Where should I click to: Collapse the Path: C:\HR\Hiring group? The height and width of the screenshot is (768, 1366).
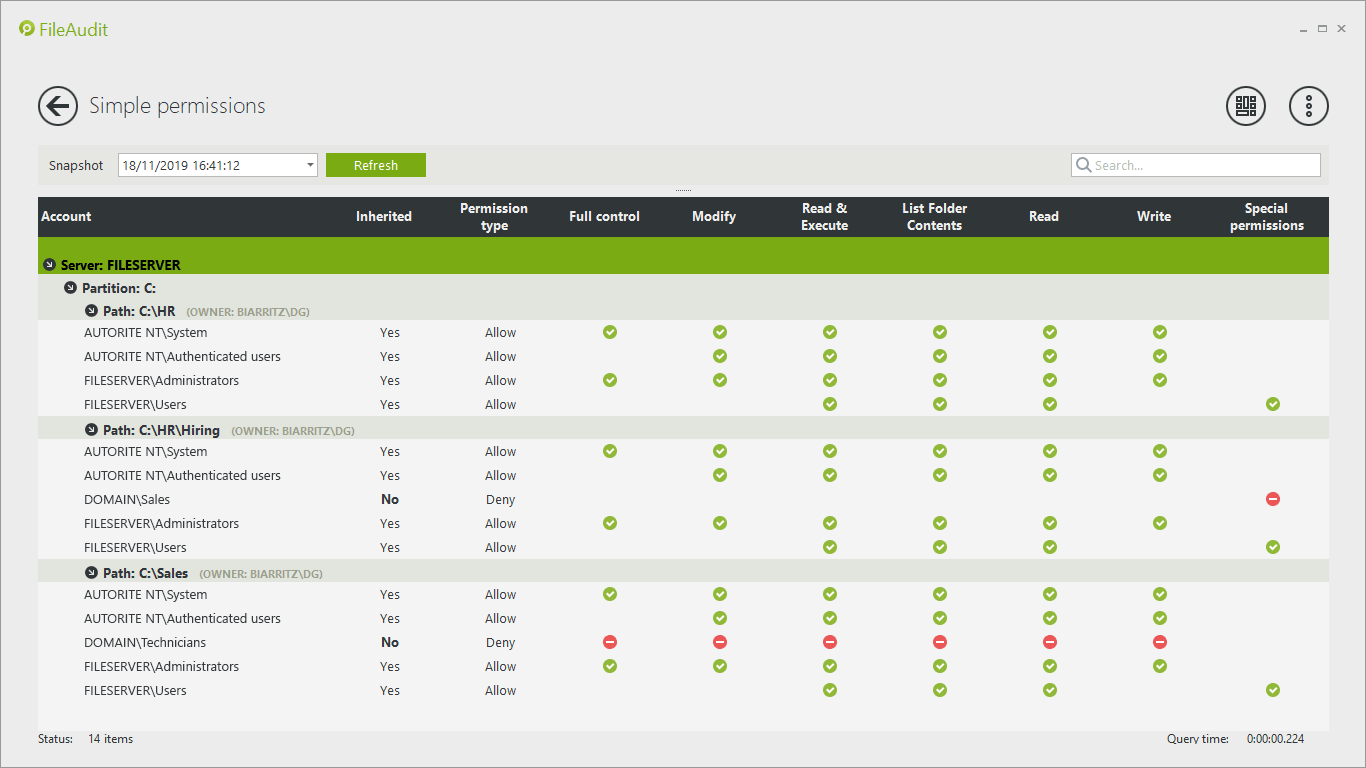(91, 430)
